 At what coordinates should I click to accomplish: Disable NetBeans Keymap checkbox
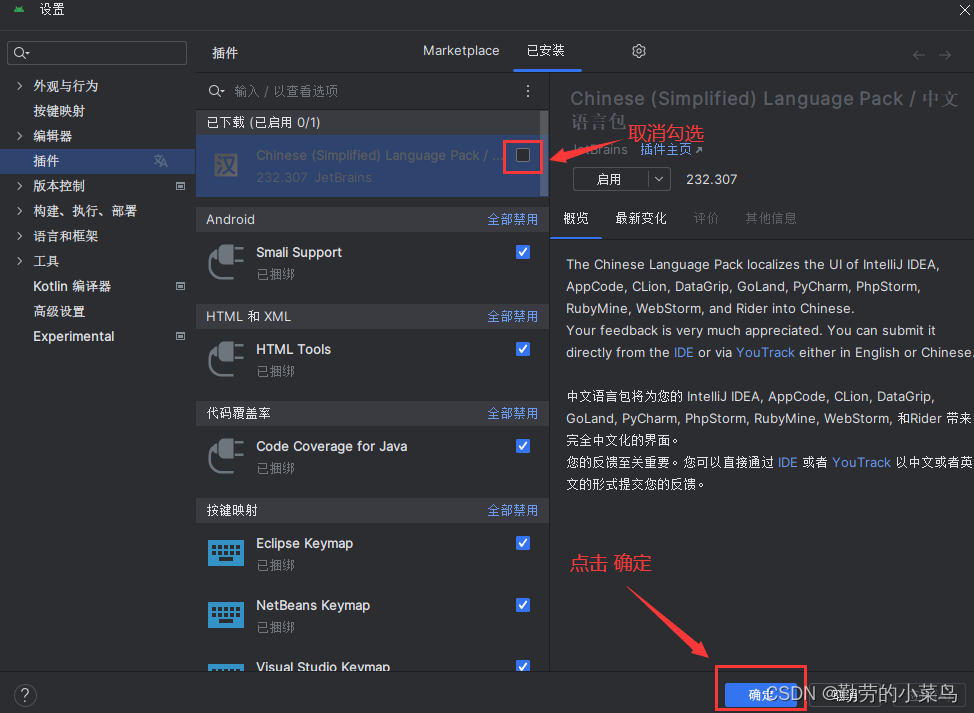(523, 605)
